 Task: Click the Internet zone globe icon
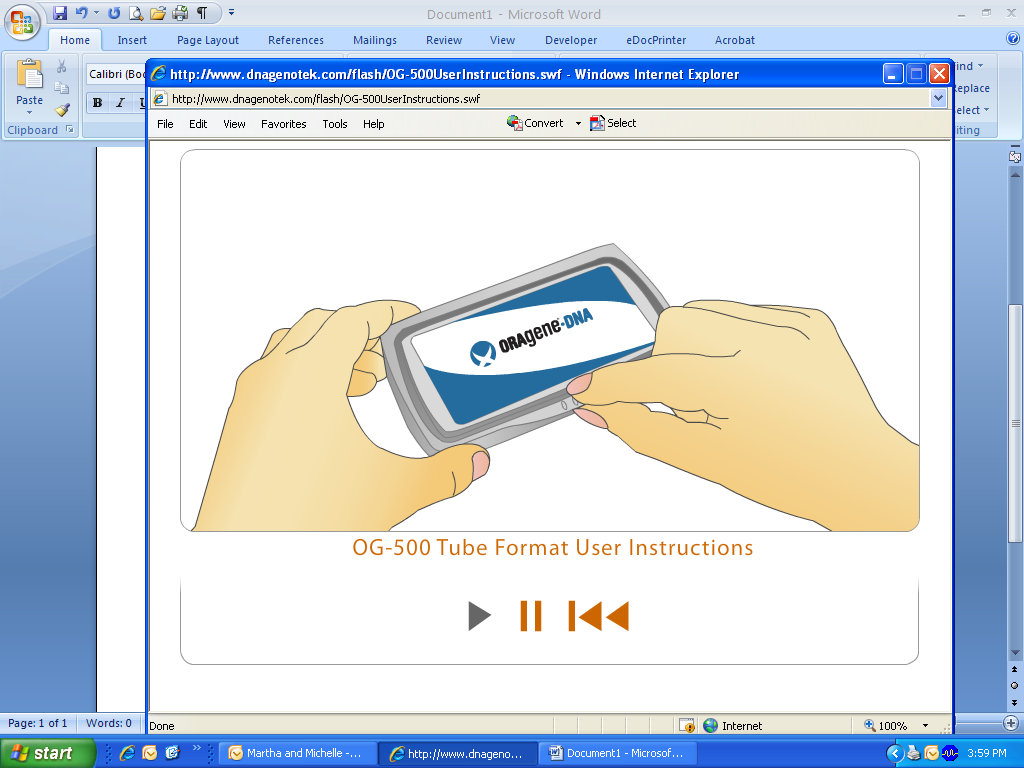click(711, 726)
